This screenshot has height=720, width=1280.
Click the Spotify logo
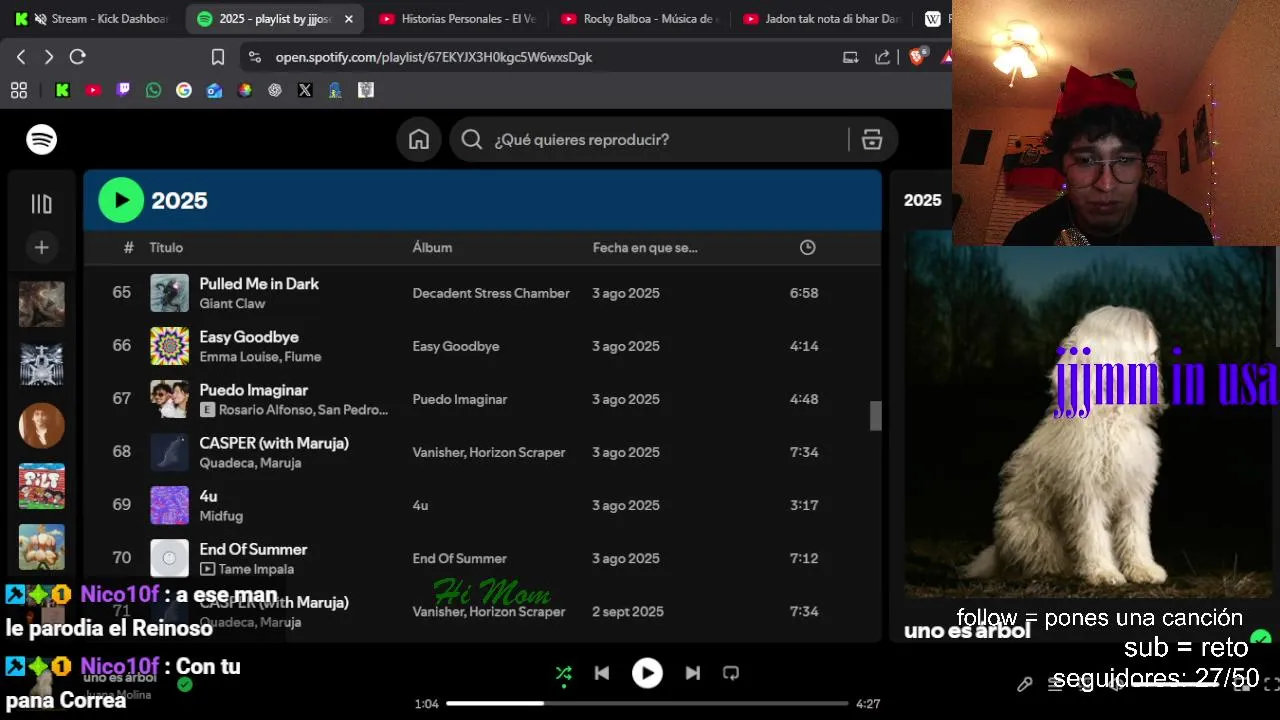click(41, 140)
